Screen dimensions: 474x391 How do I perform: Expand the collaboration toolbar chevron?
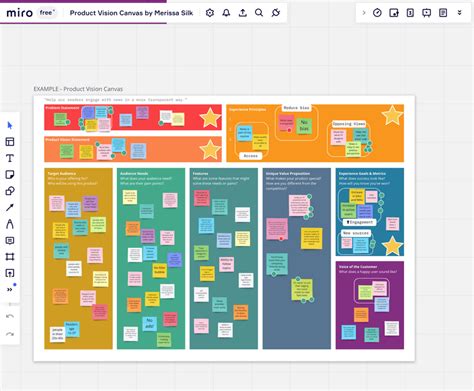pyautogui.click(x=364, y=13)
